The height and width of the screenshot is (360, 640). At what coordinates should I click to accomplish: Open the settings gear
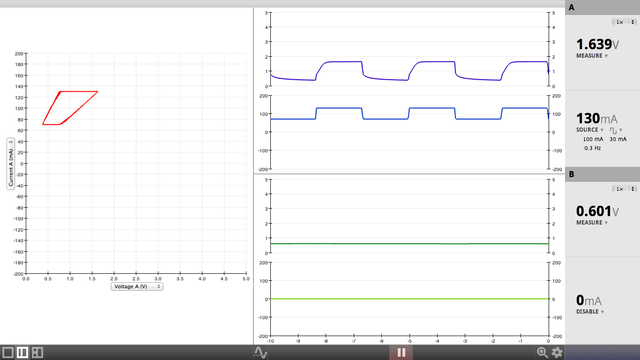coord(557,352)
